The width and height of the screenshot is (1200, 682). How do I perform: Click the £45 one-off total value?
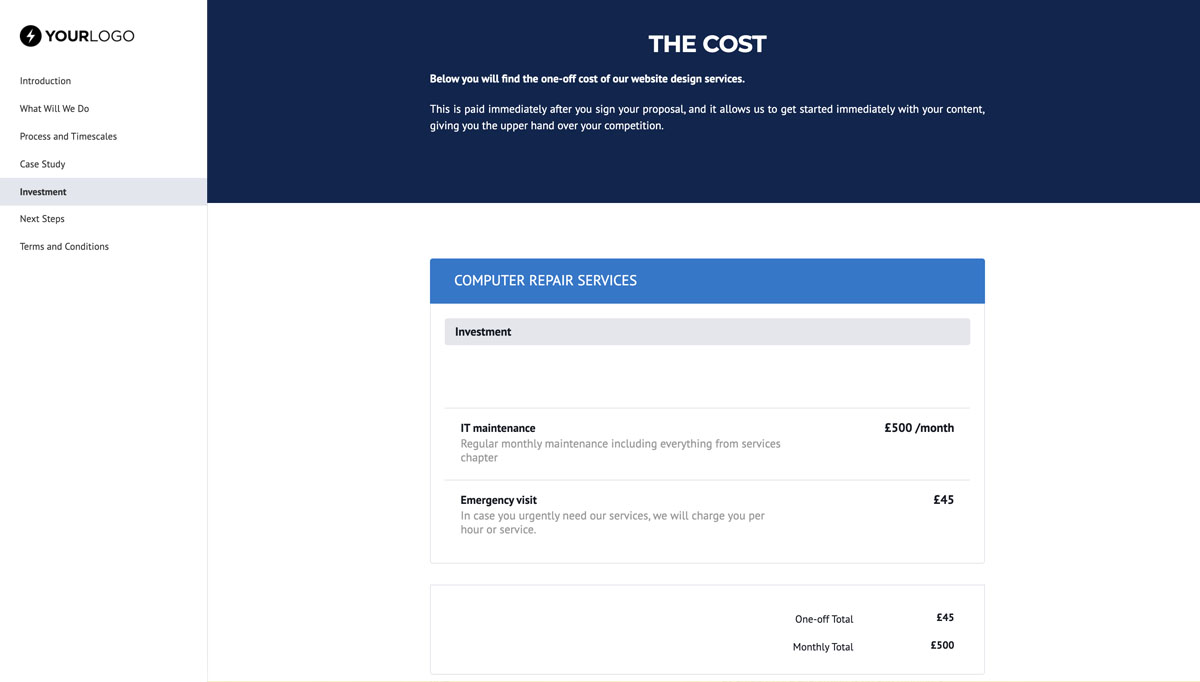click(944, 617)
